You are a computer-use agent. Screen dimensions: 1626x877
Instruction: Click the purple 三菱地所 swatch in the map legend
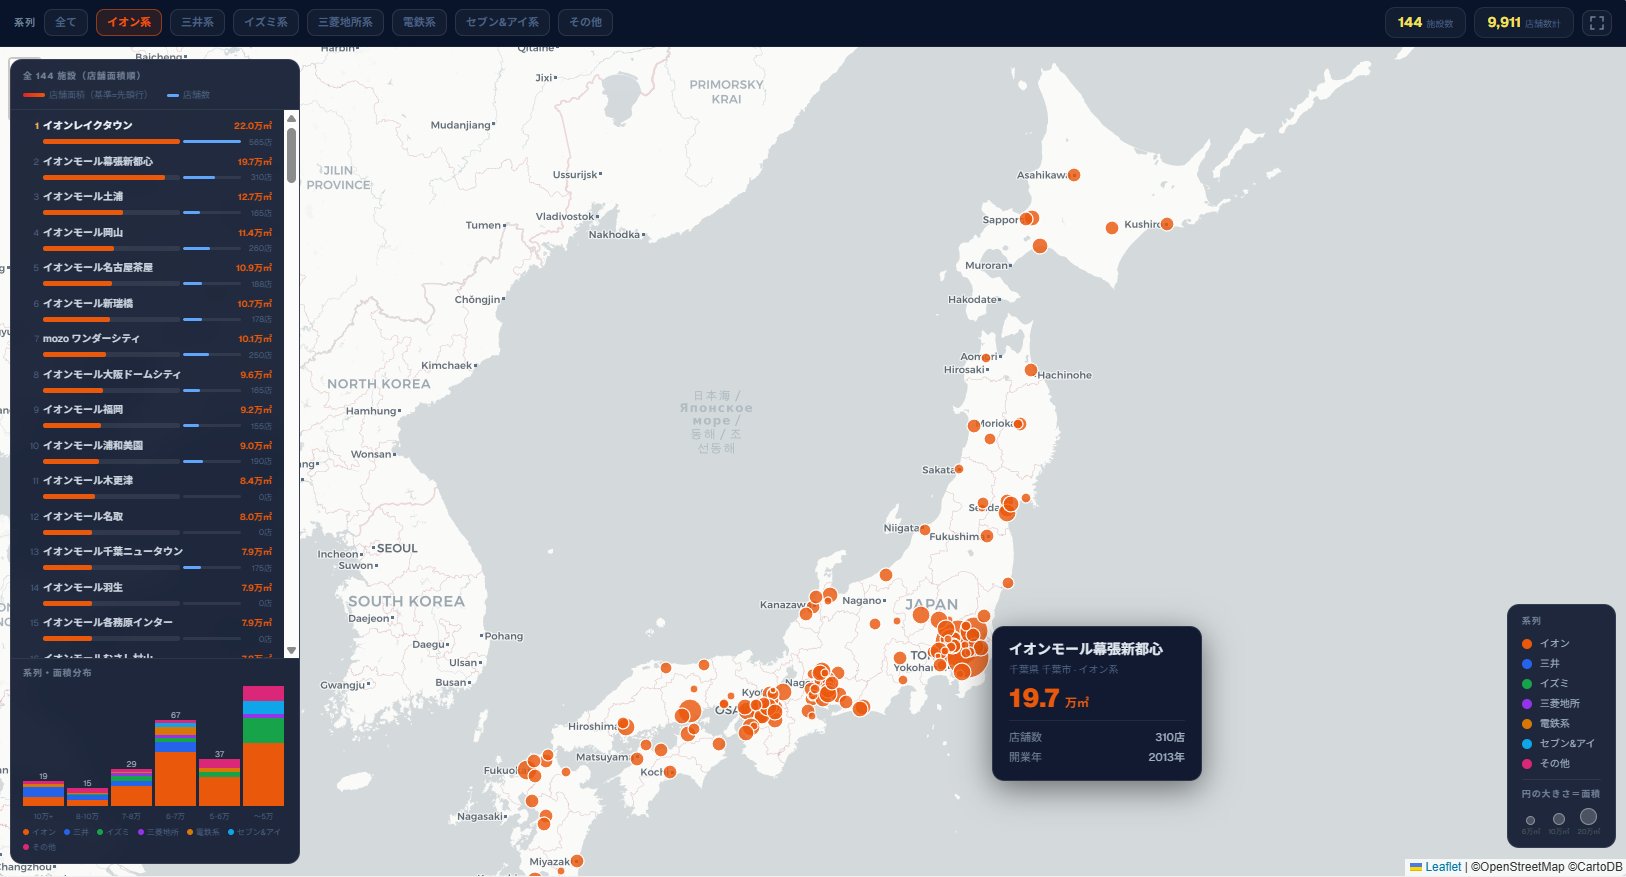(x=1527, y=704)
